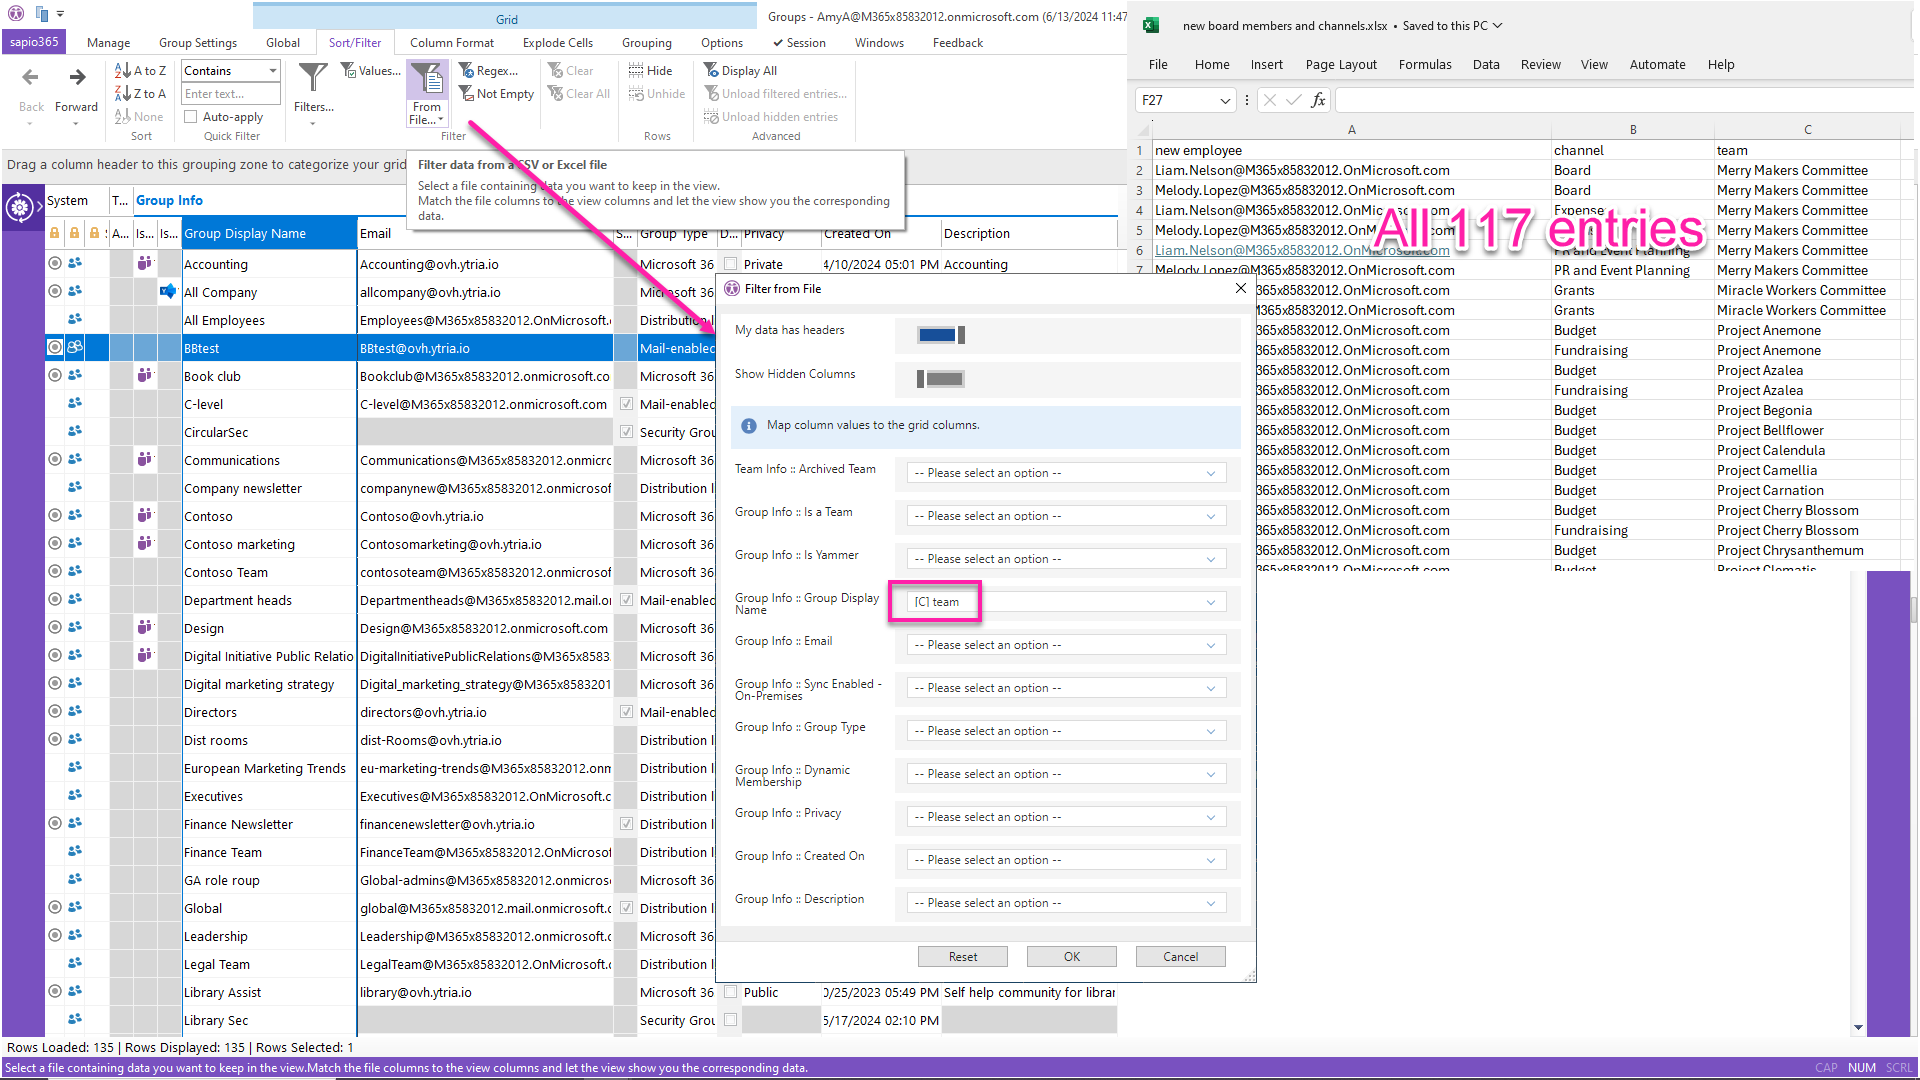Open the sapio365 gear sidebar icon
Viewport: 1920px width, 1080px height.
19,208
